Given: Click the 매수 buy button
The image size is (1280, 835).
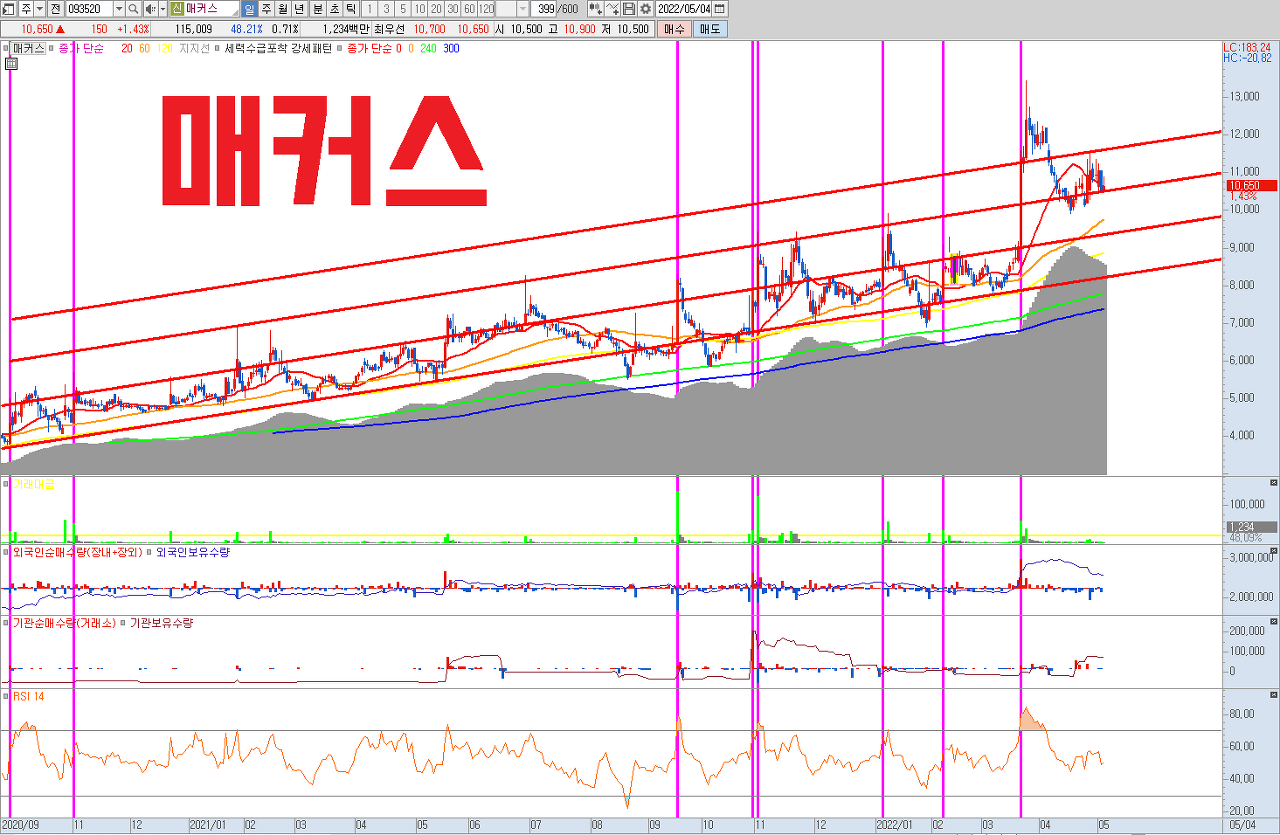Looking at the screenshot, I should [x=674, y=29].
